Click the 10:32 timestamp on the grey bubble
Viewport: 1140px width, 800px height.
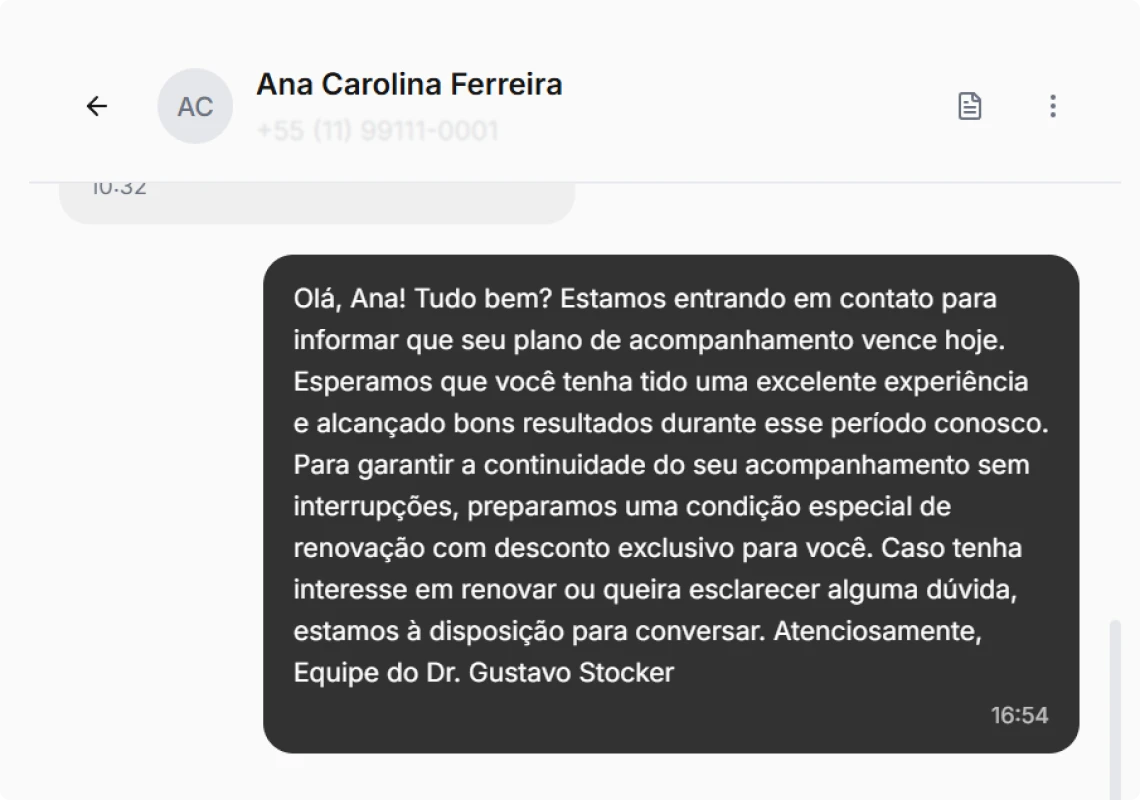coord(119,185)
